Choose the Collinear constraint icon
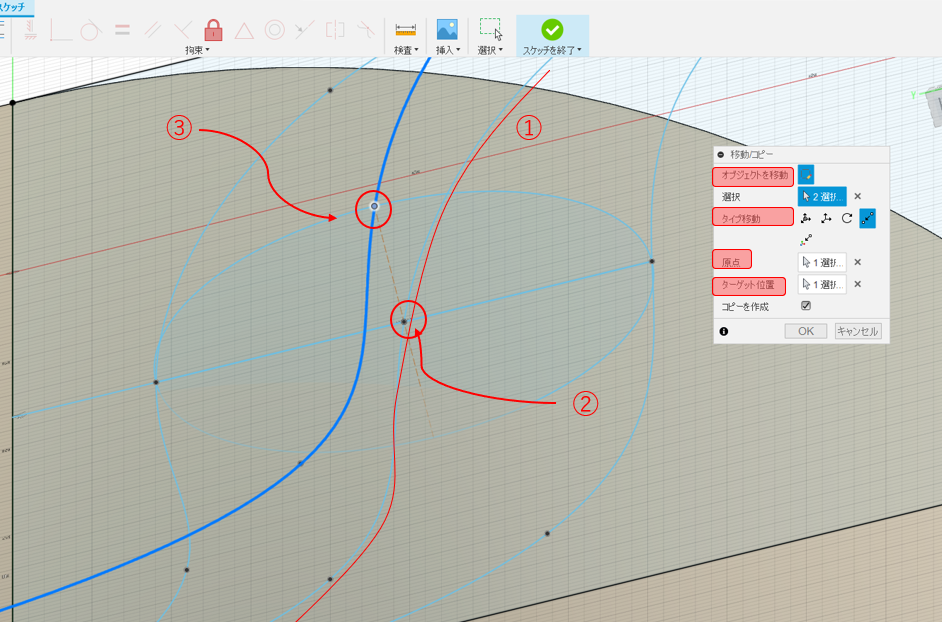Screen dimensions: 942x622 305,29
